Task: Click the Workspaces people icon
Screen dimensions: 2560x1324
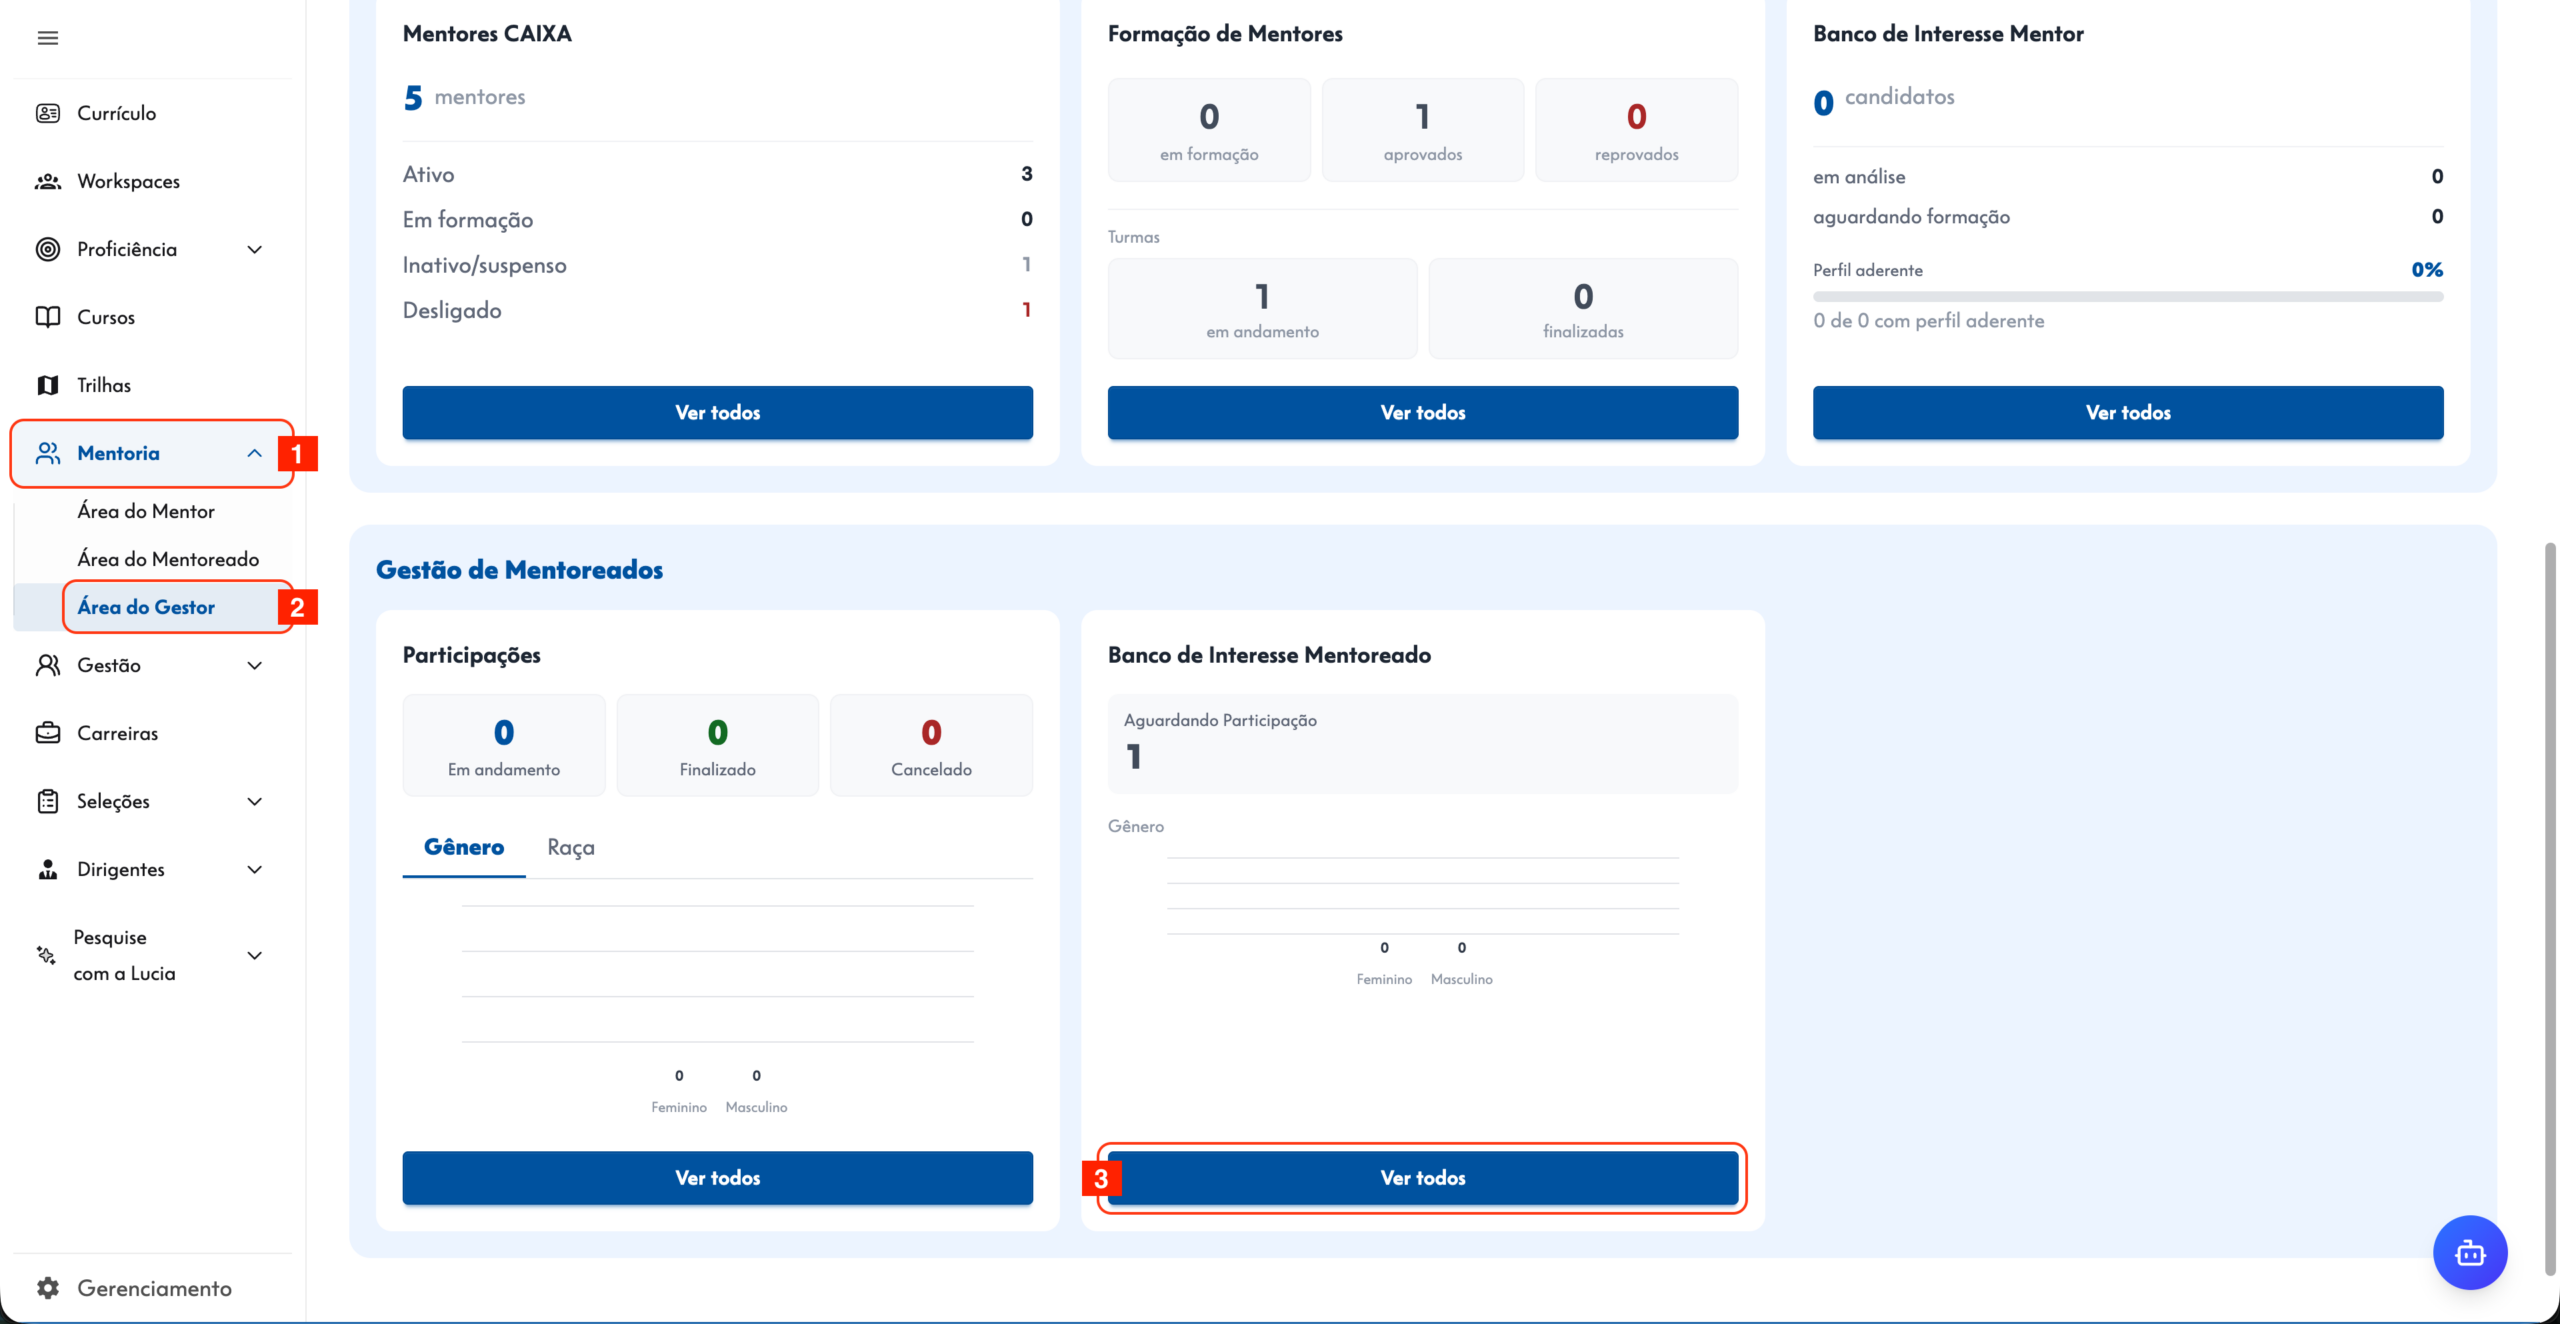Action: click(47, 181)
